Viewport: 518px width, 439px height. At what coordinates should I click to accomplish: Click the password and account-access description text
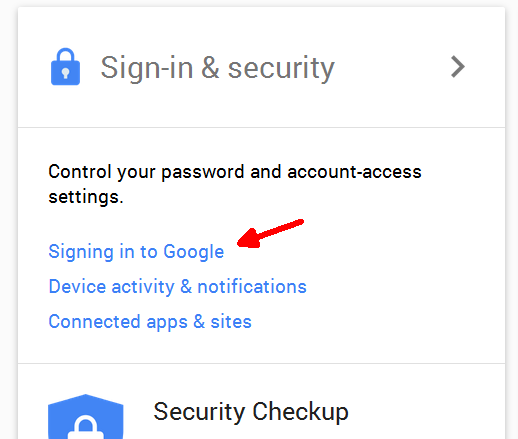click(235, 184)
